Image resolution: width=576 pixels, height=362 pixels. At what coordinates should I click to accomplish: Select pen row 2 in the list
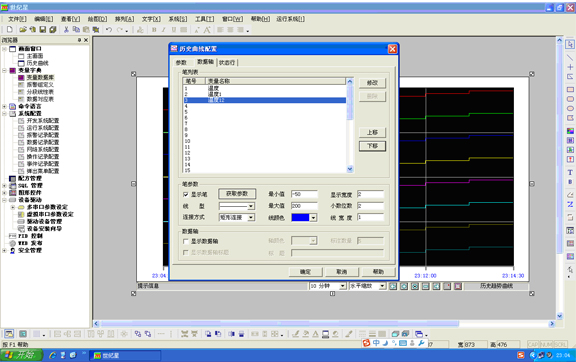264,94
